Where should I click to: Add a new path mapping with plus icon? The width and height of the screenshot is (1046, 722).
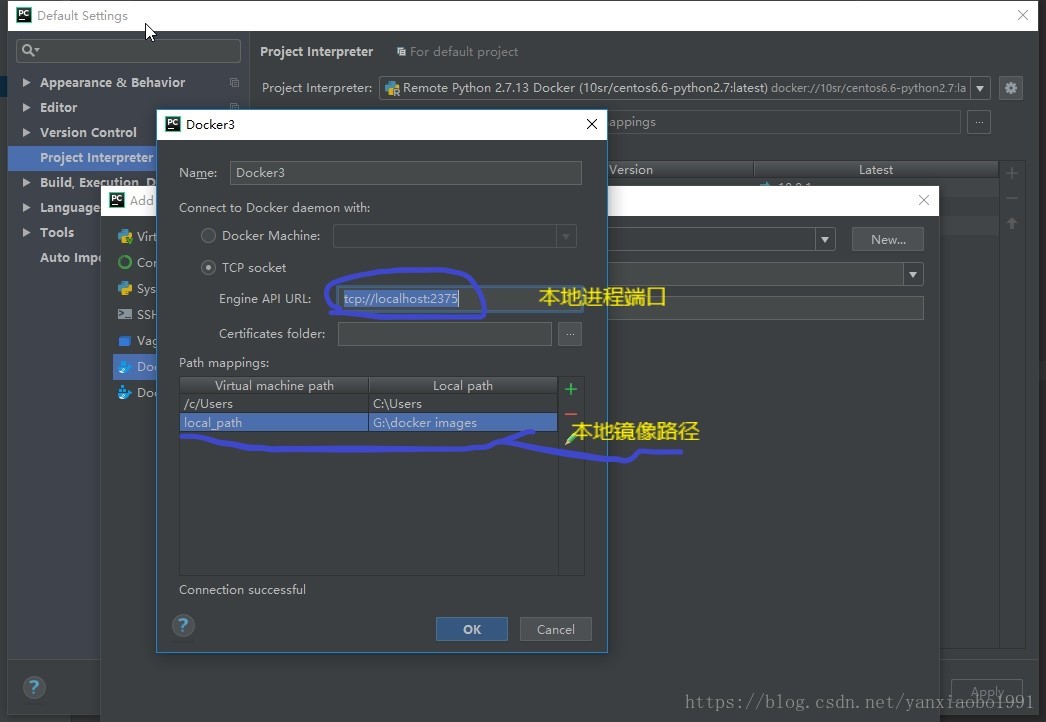click(571, 389)
